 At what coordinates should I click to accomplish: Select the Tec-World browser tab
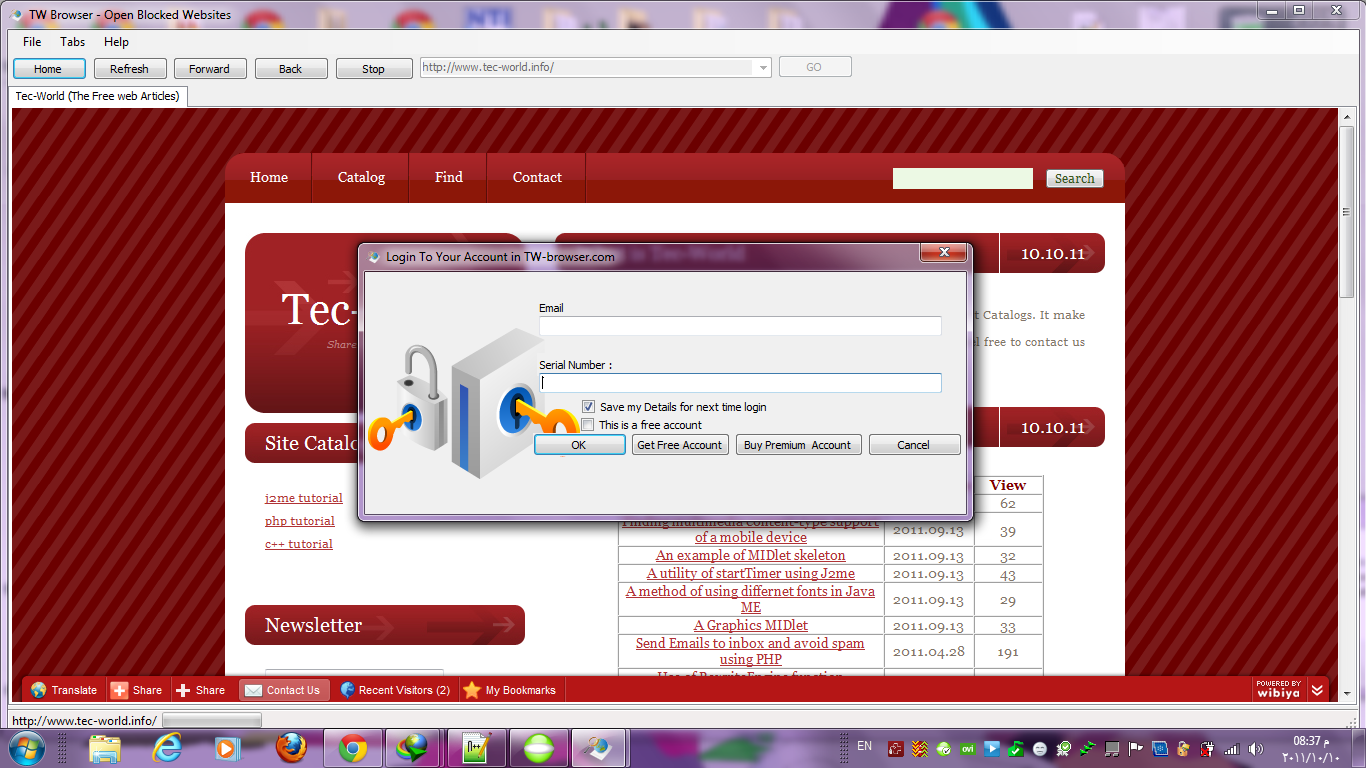97,96
